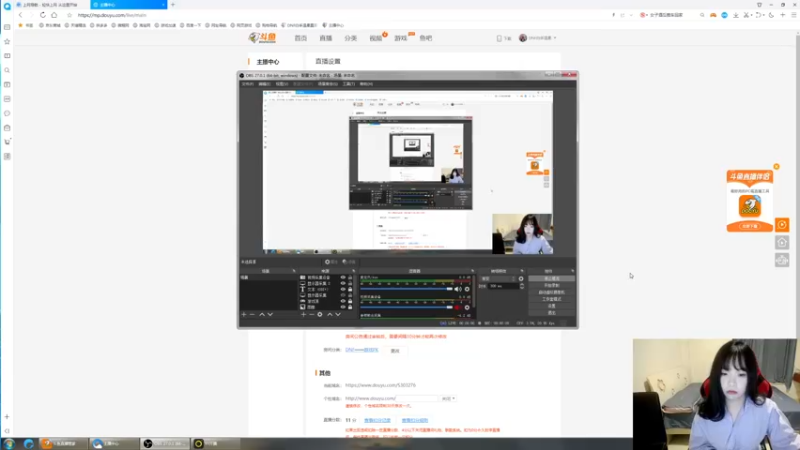Toggle night mode moon icon in browser
Viewport: 800px width, 450px height.
771,15
